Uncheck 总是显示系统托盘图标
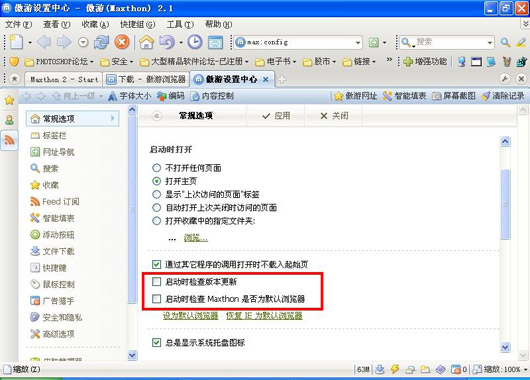Screen dimensions: 530x380 point(156,343)
